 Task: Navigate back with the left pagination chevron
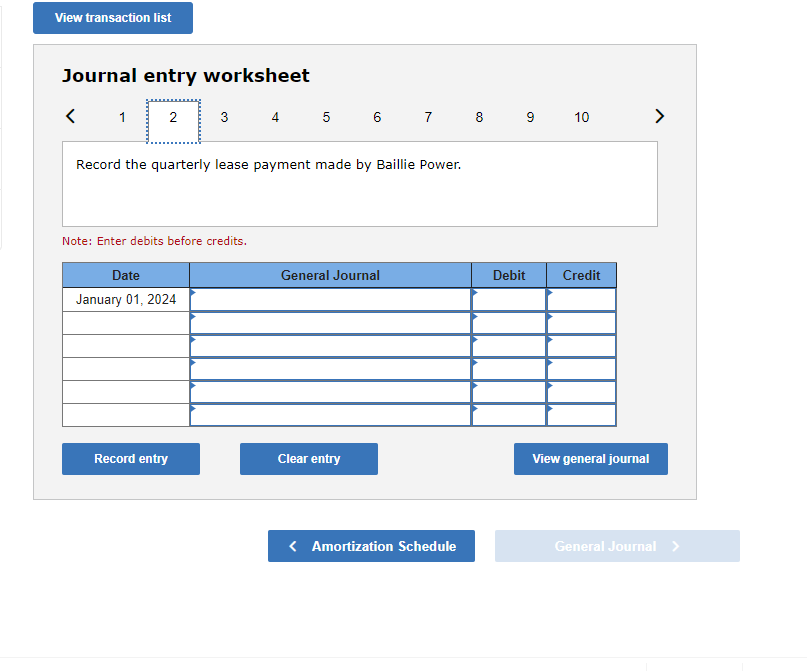click(70, 116)
